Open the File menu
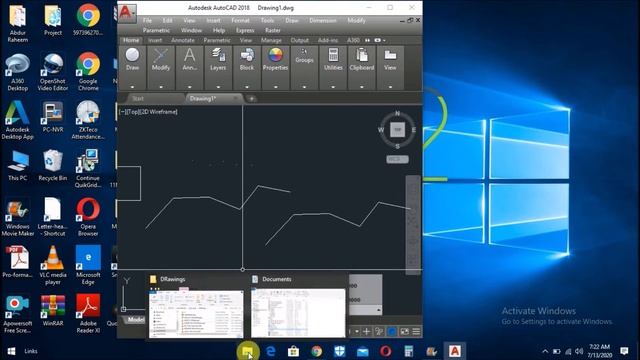The image size is (640, 360). pos(147,20)
